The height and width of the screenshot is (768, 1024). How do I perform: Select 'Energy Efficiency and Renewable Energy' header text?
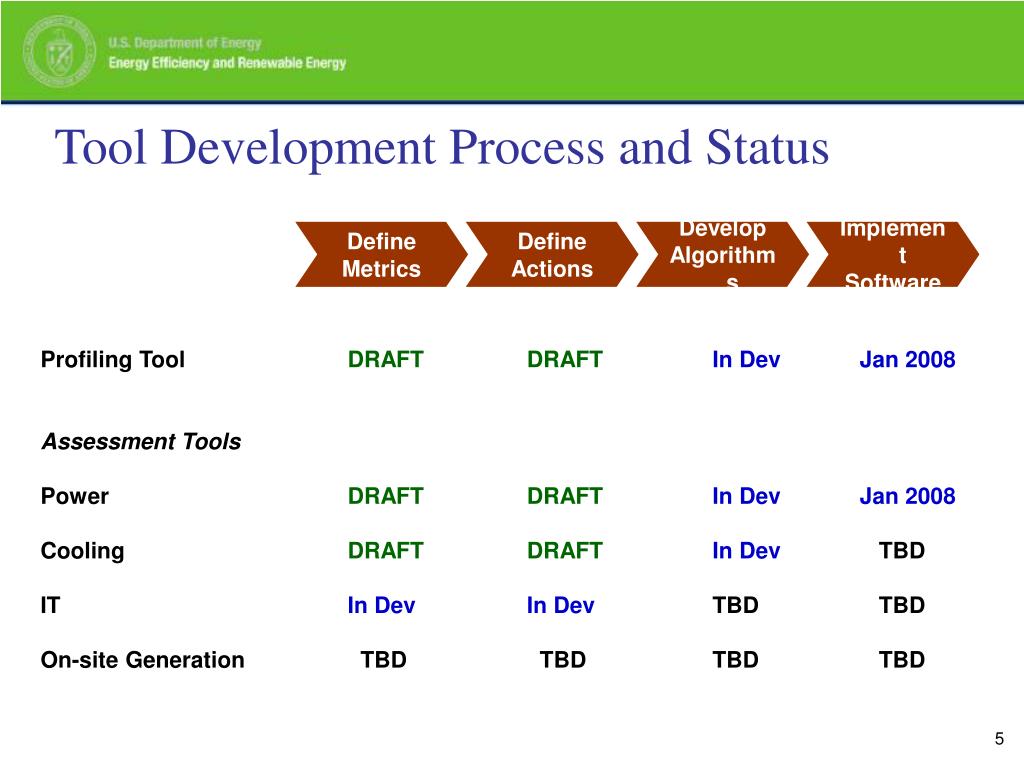pos(227,63)
